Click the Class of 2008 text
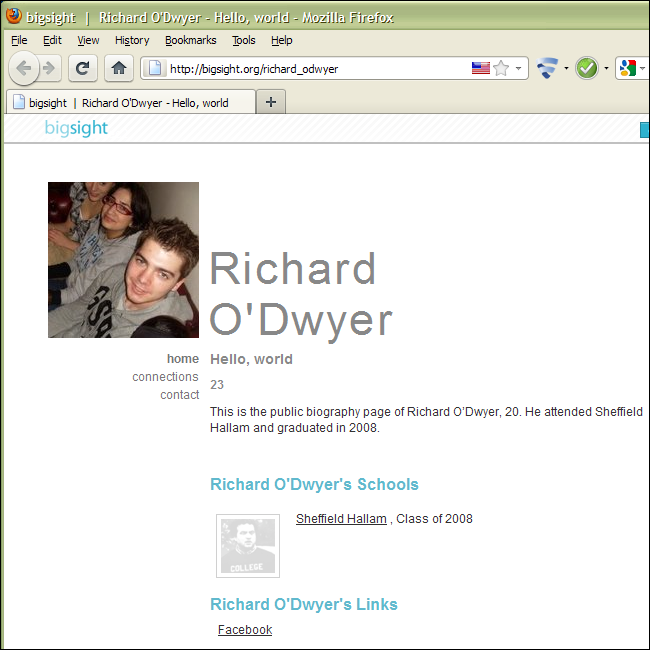Screen dimensions: 650x650 click(434, 519)
